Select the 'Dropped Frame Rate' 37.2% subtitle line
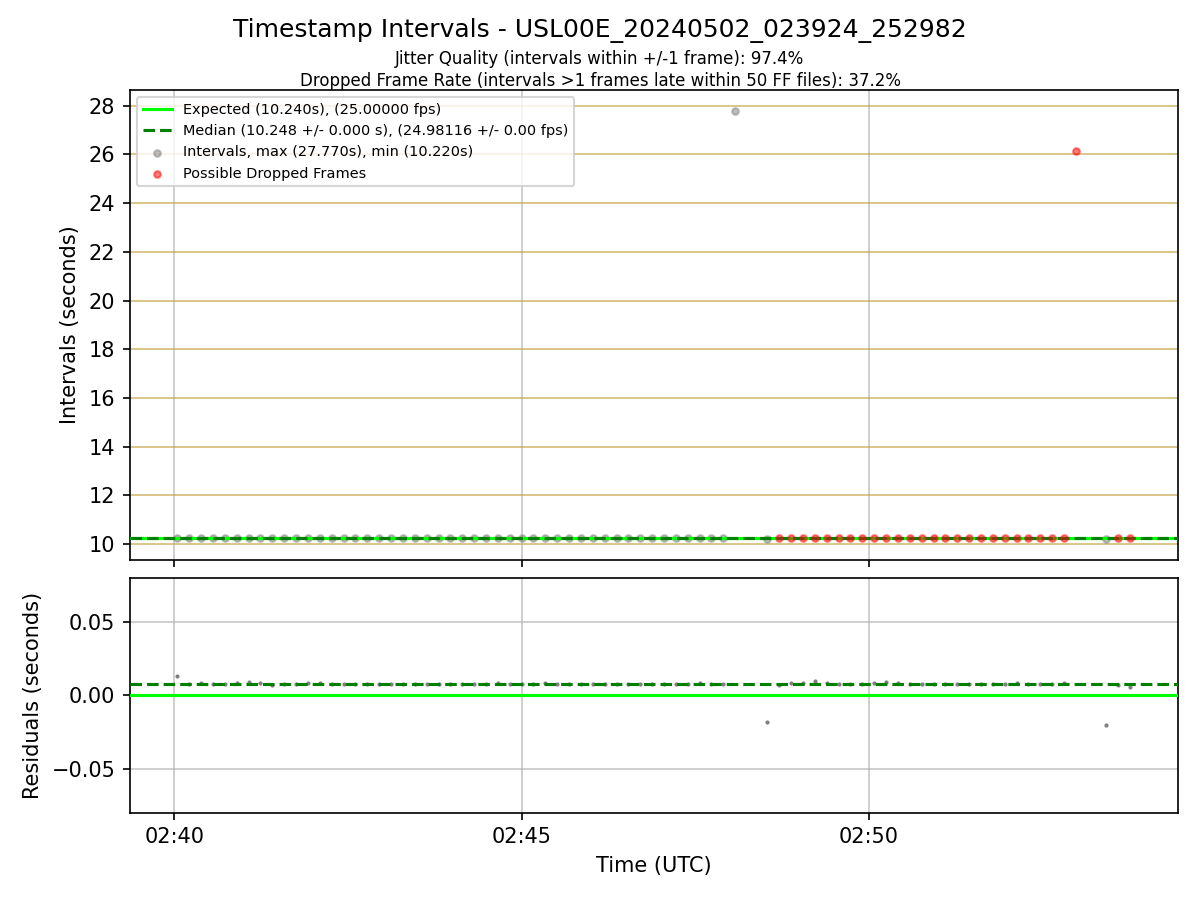The width and height of the screenshot is (1200, 900). (600, 80)
